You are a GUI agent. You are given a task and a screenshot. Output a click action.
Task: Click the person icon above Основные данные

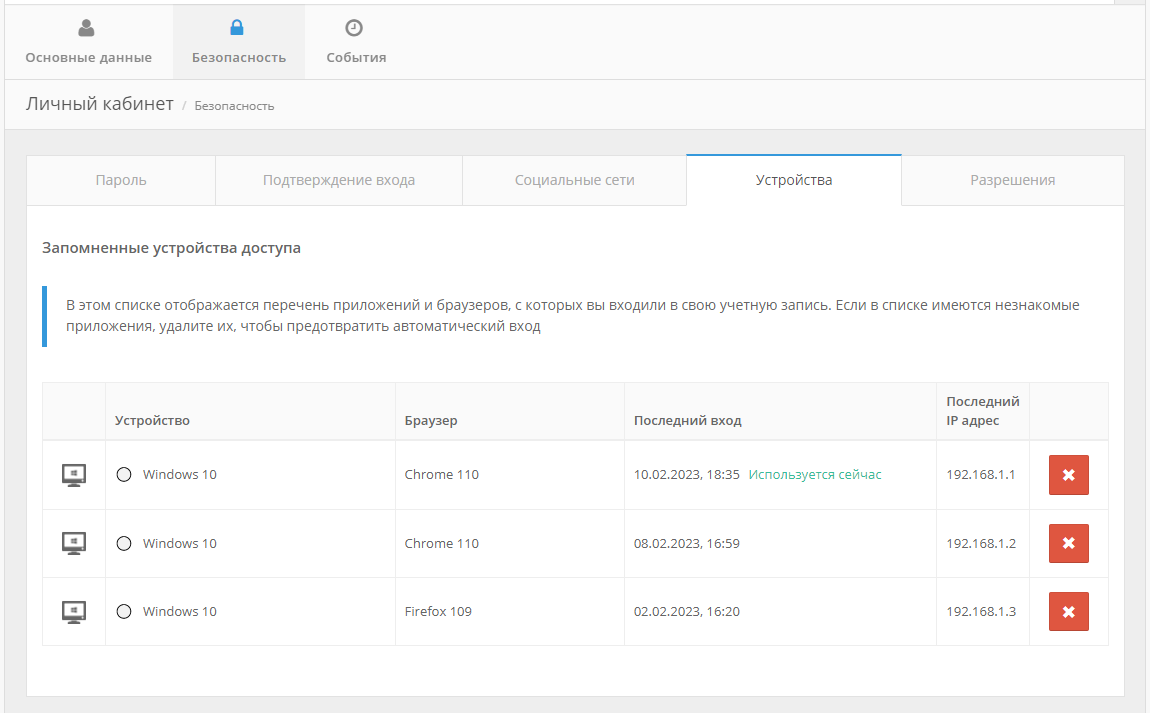click(87, 28)
